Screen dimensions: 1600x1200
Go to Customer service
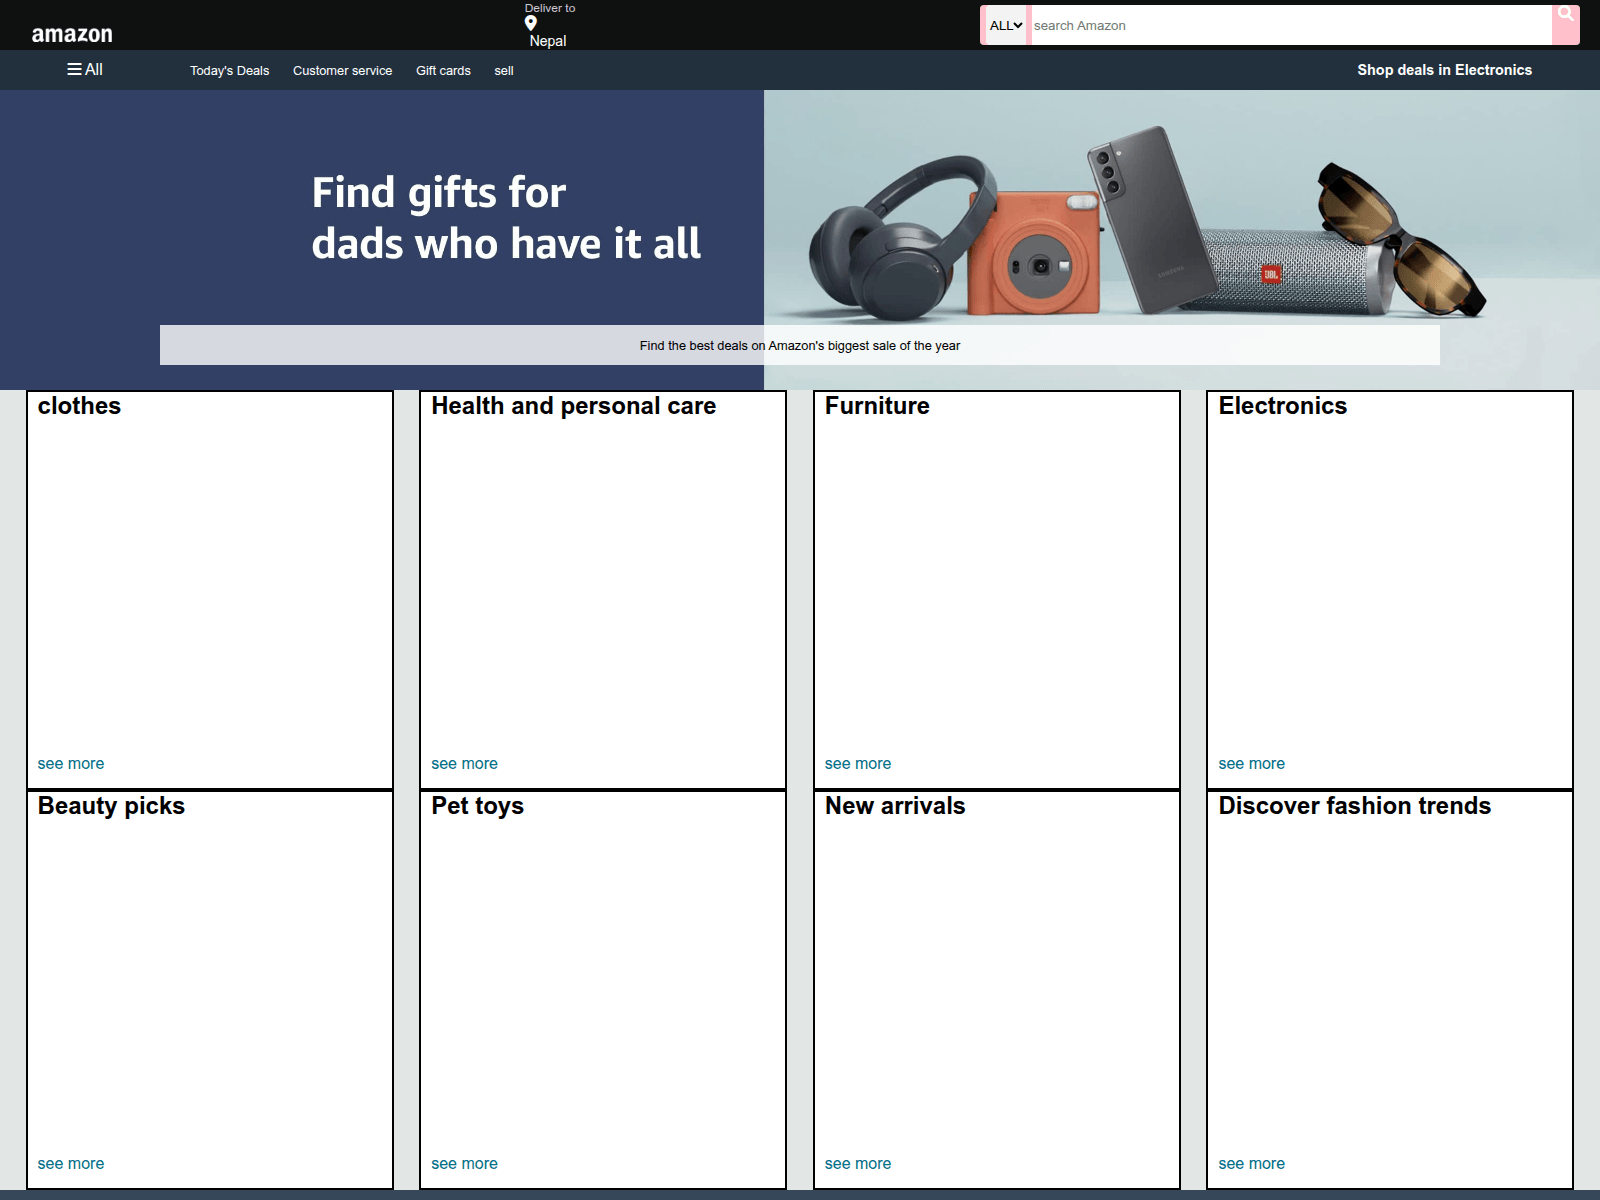tap(342, 71)
